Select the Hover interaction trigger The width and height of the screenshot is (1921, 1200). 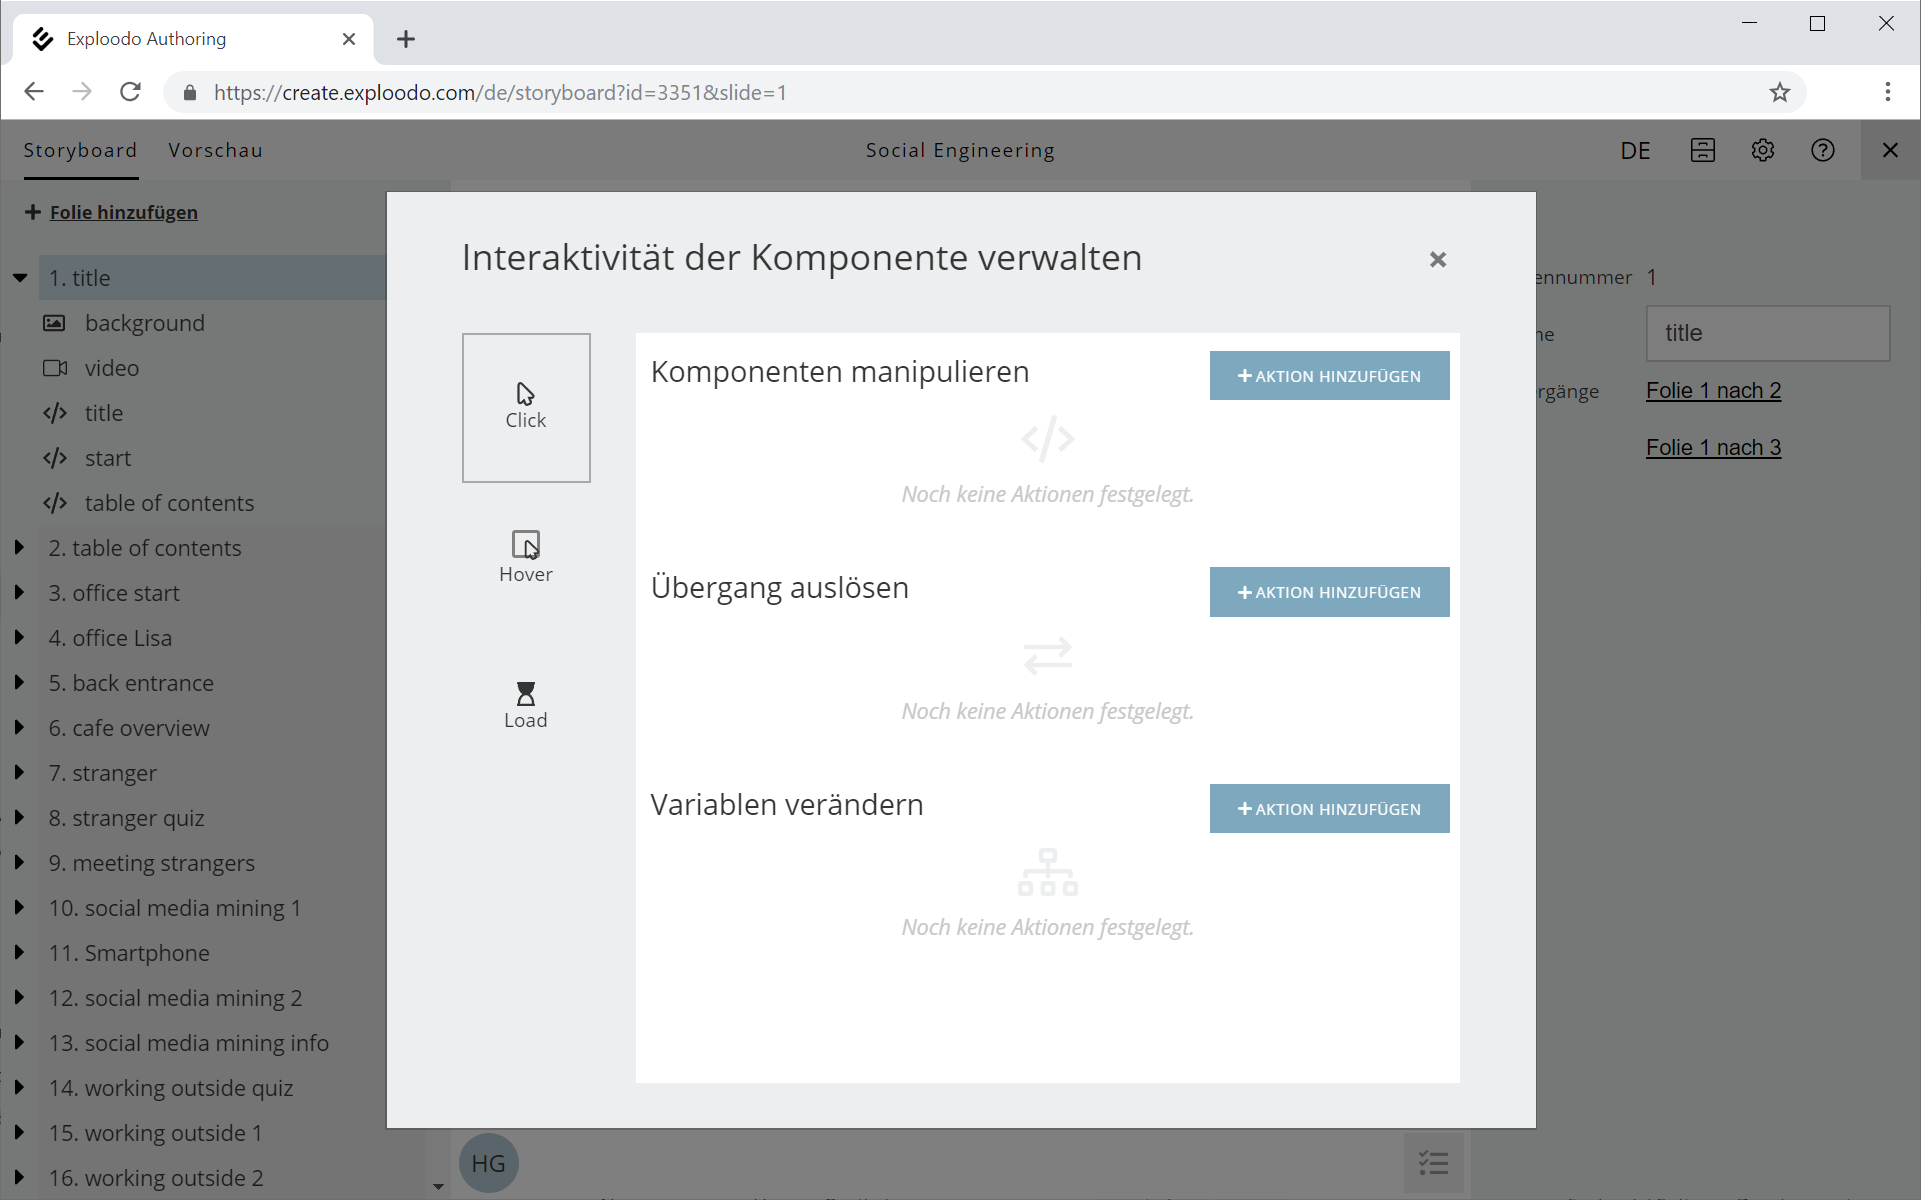526,557
